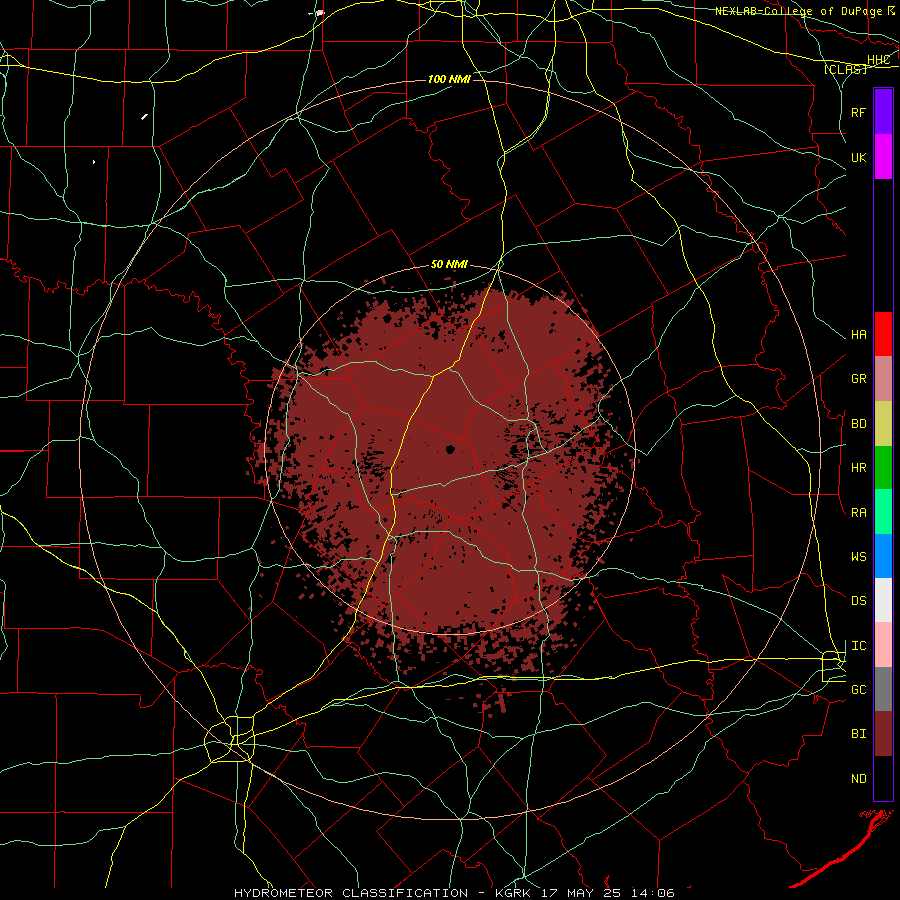Image resolution: width=900 pixels, height=900 pixels.
Task: Click the 50 NMI range ring label
Action: (449, 264)
